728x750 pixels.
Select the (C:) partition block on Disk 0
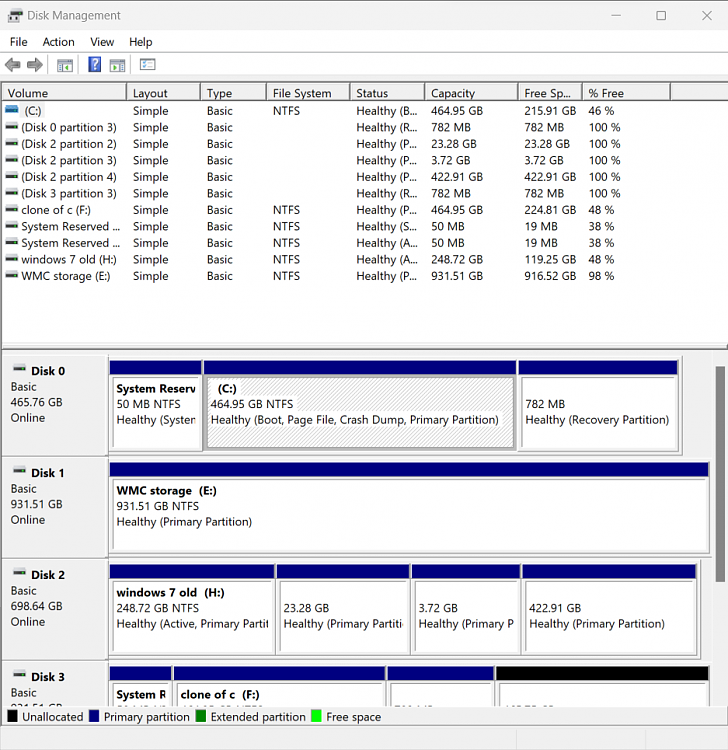click(360, 405)
